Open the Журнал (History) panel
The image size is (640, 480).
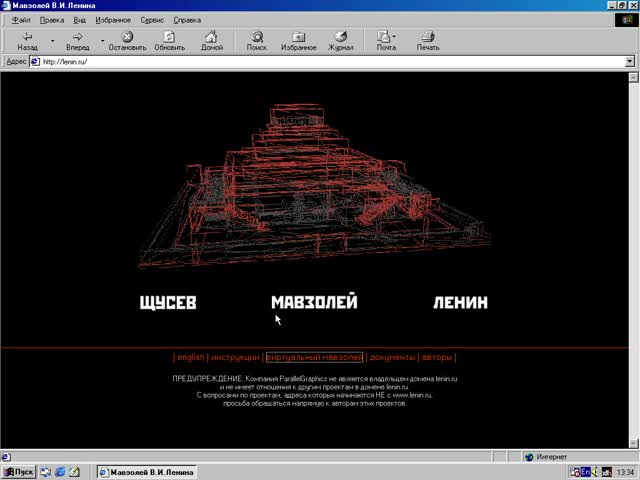(x=341, y=40)
